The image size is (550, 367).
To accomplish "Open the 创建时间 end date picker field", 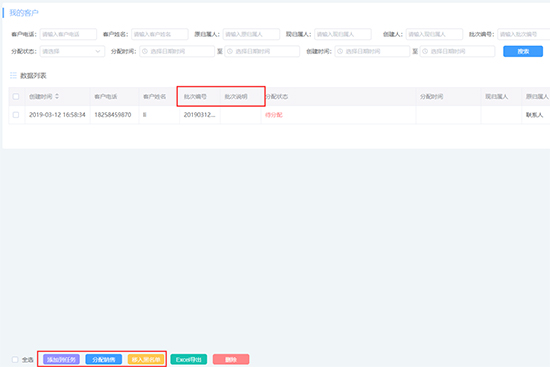I will point(457,51).
